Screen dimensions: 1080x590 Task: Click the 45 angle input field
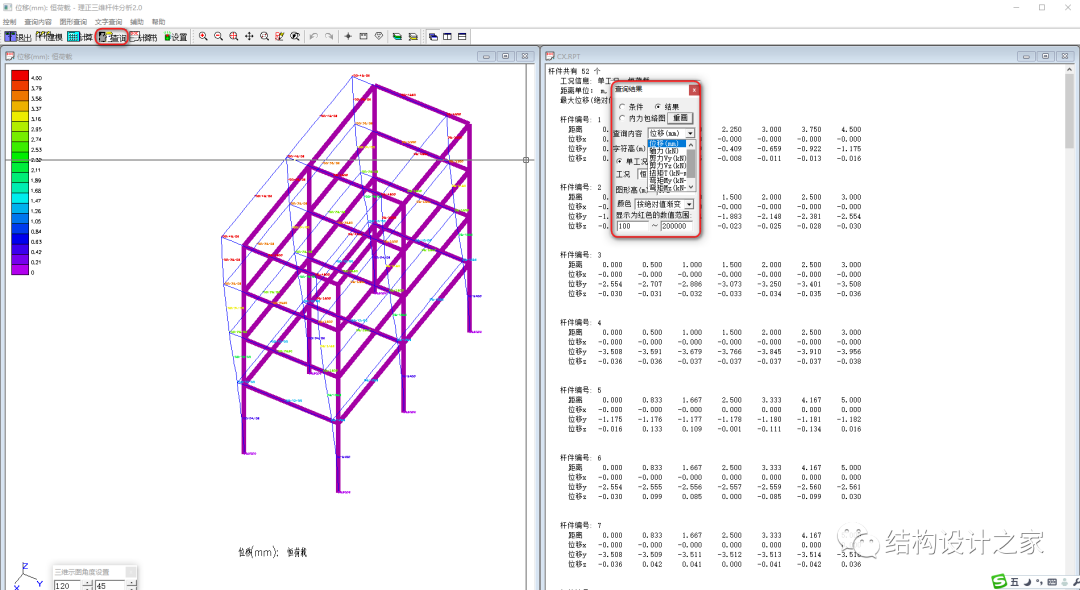point(109,585)
